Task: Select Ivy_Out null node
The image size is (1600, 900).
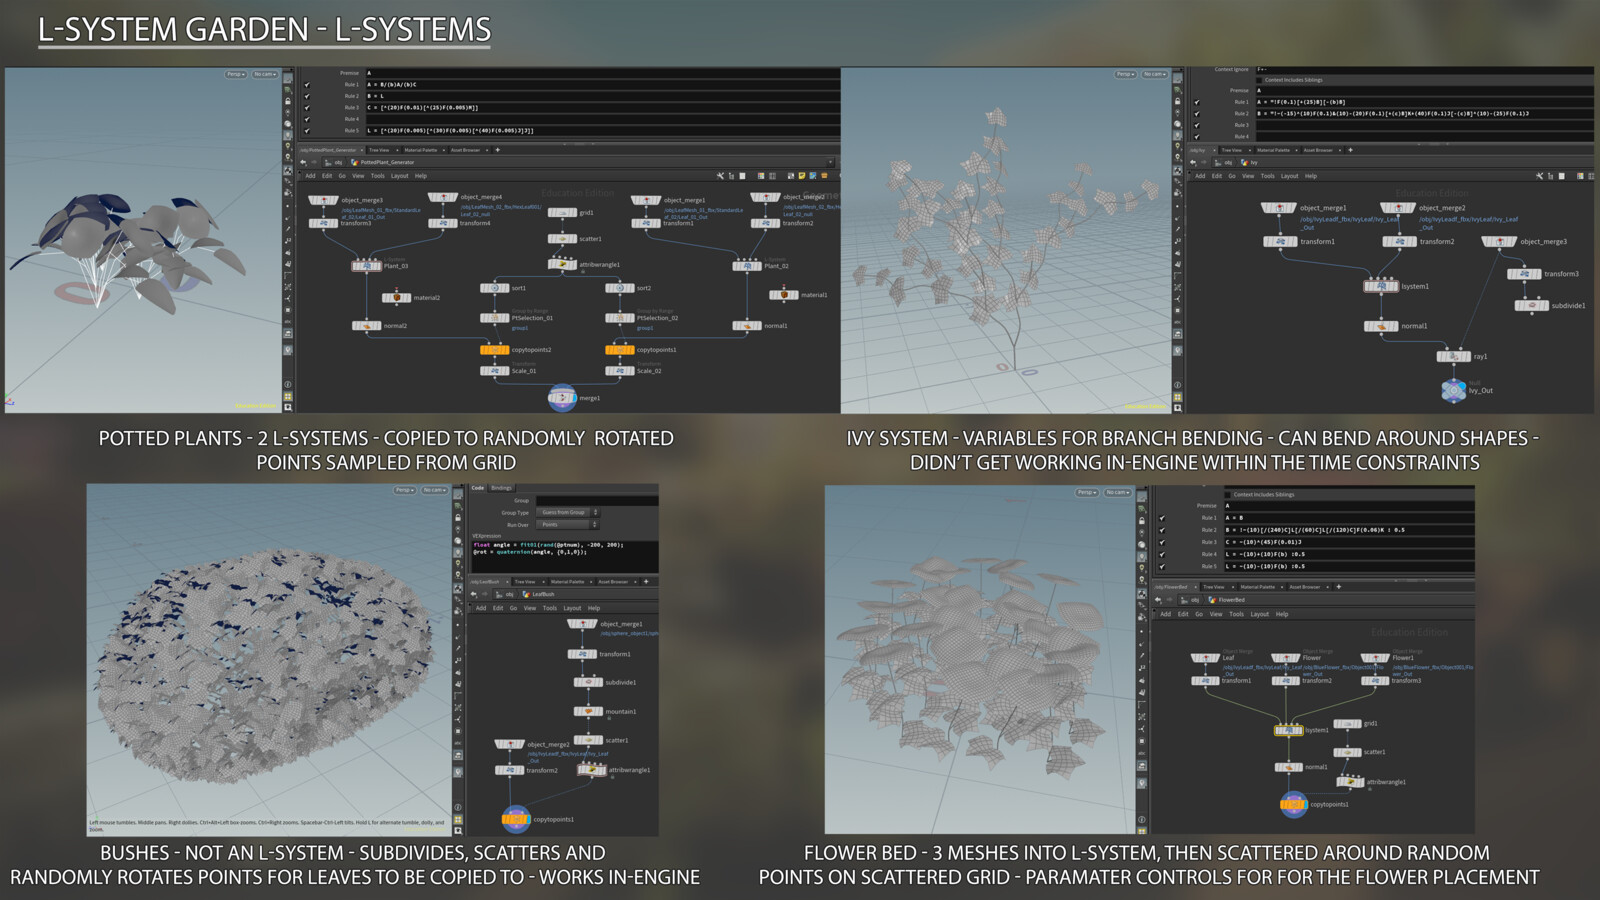Action: tap(1454, 390)
